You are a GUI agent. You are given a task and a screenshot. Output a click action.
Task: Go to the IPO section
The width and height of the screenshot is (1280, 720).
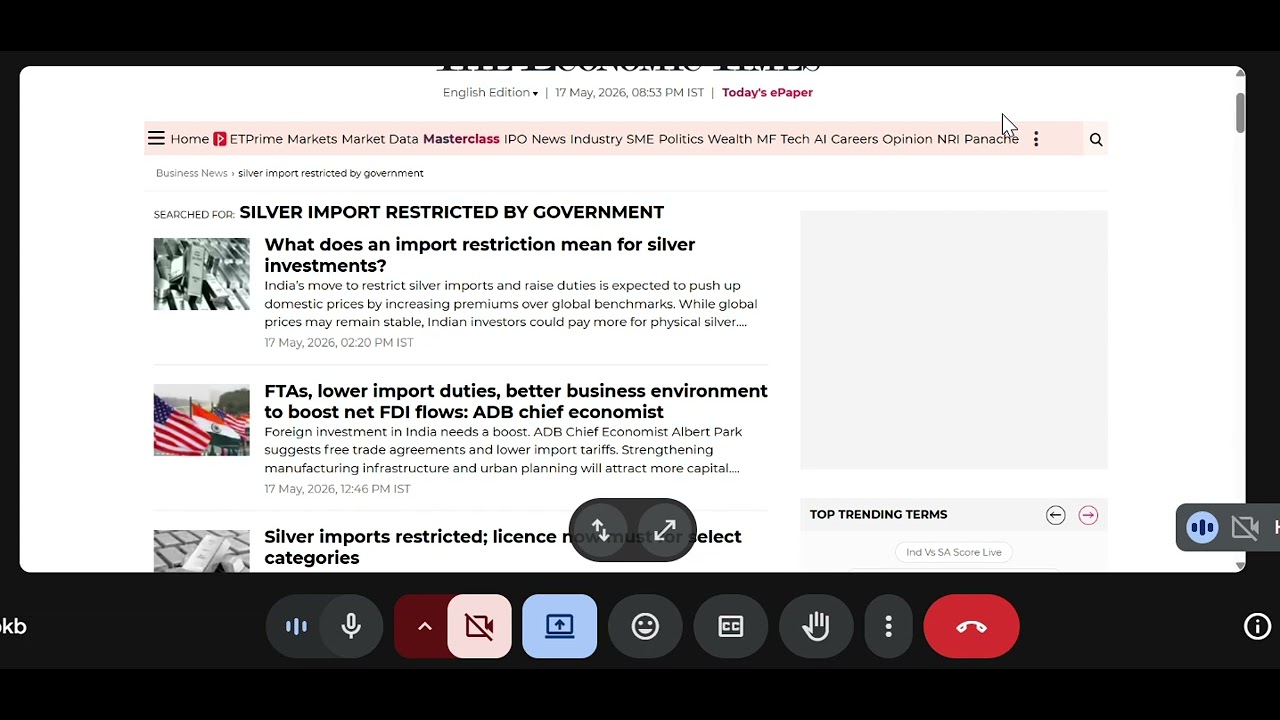pyautogui.click(x=515, y=139)
